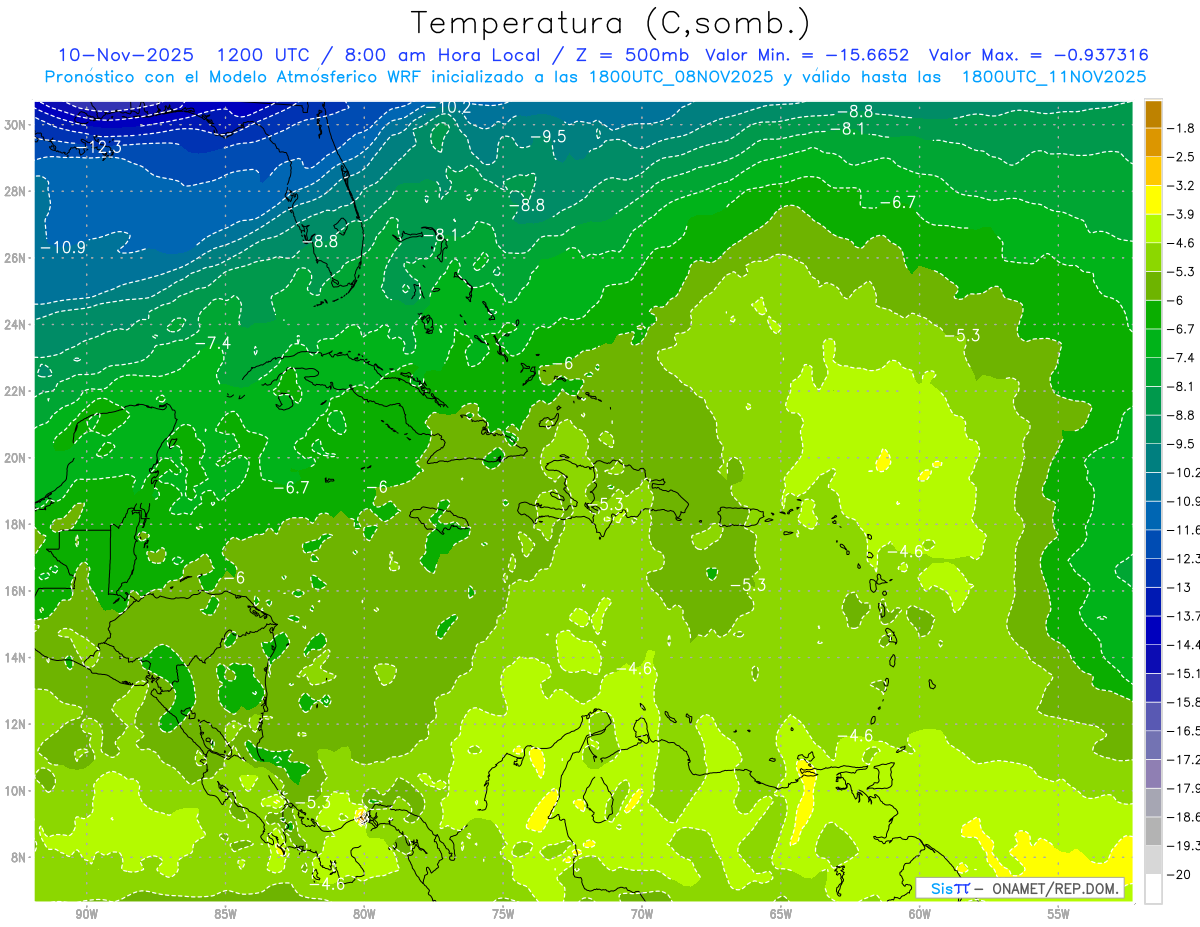Pick yellow colorbar swatch between -3.2 and -3.9
This screenshot has width=1200, height=927.
coord(1153,200)
